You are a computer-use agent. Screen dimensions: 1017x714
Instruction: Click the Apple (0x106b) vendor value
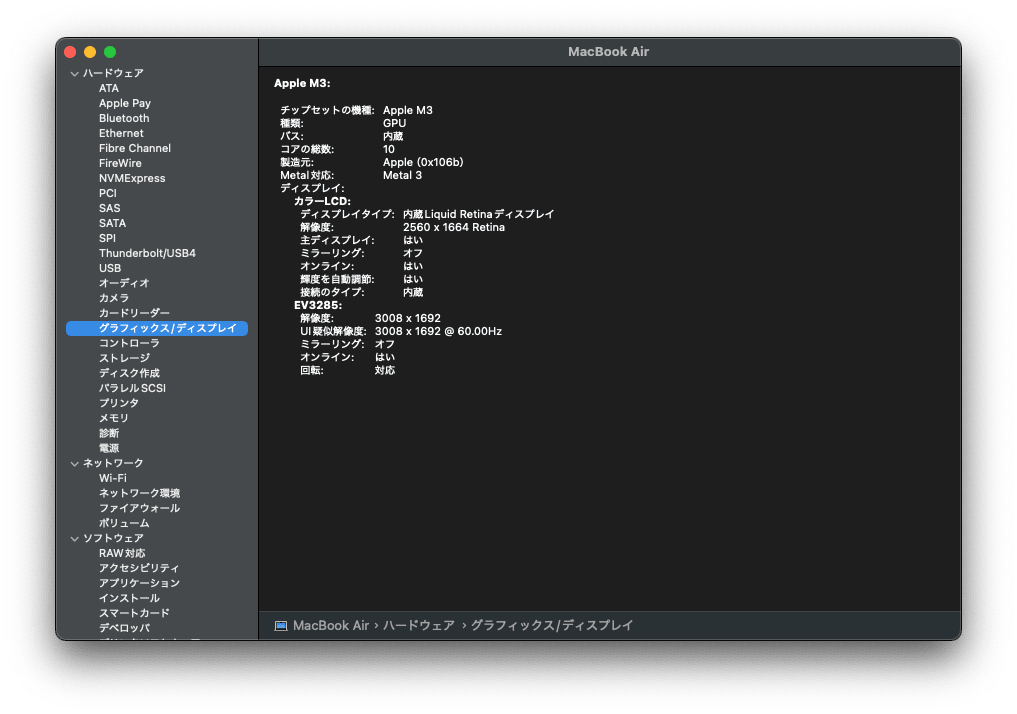[423, 162]
